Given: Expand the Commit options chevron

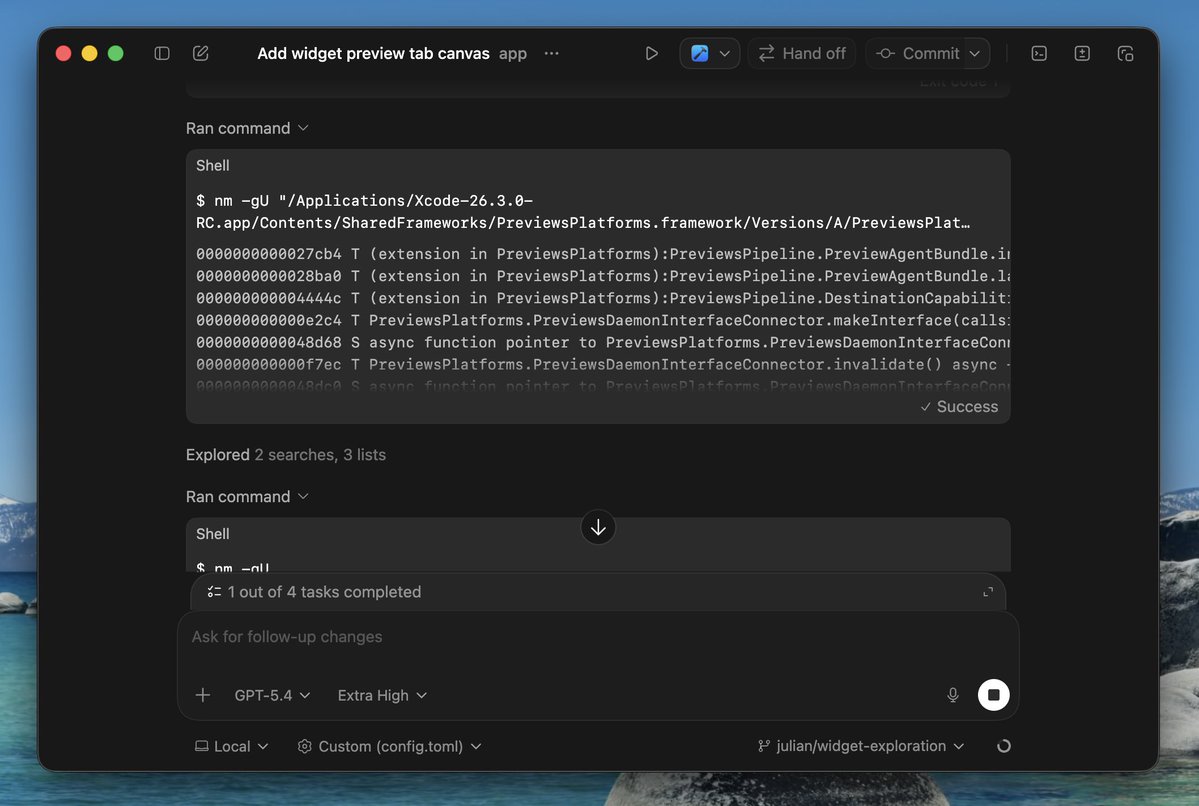Looking at the screenshot, I should 975,54.
